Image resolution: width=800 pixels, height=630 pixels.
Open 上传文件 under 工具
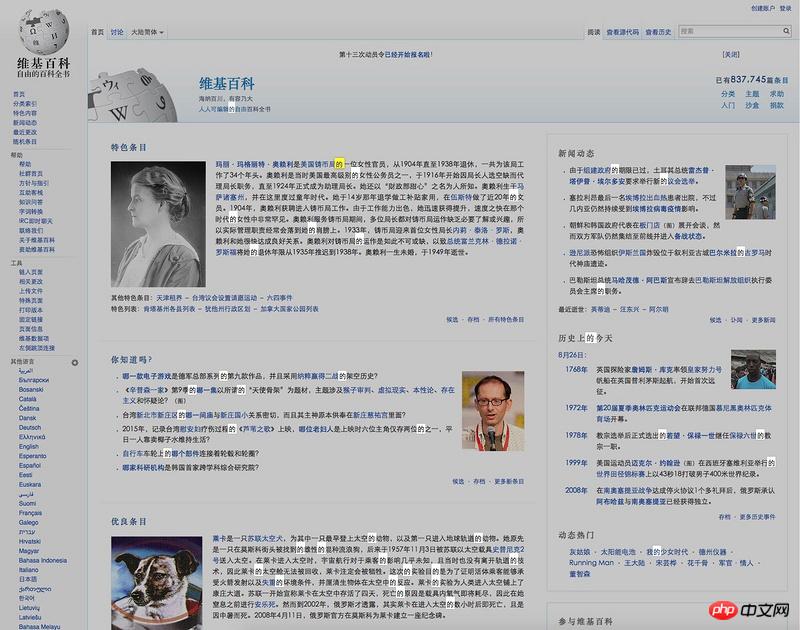click(x=31, y=291)
